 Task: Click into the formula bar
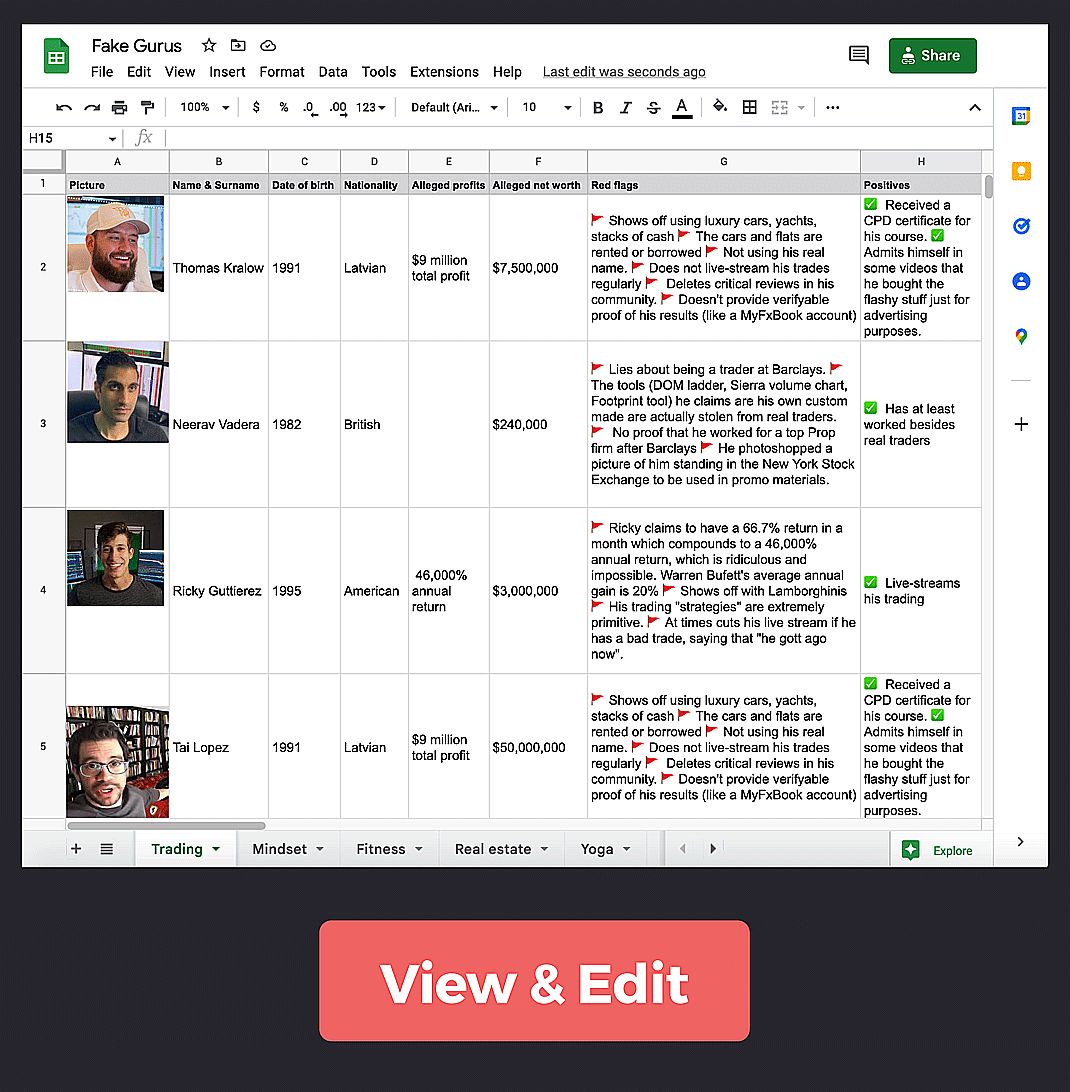coord(578,138)
